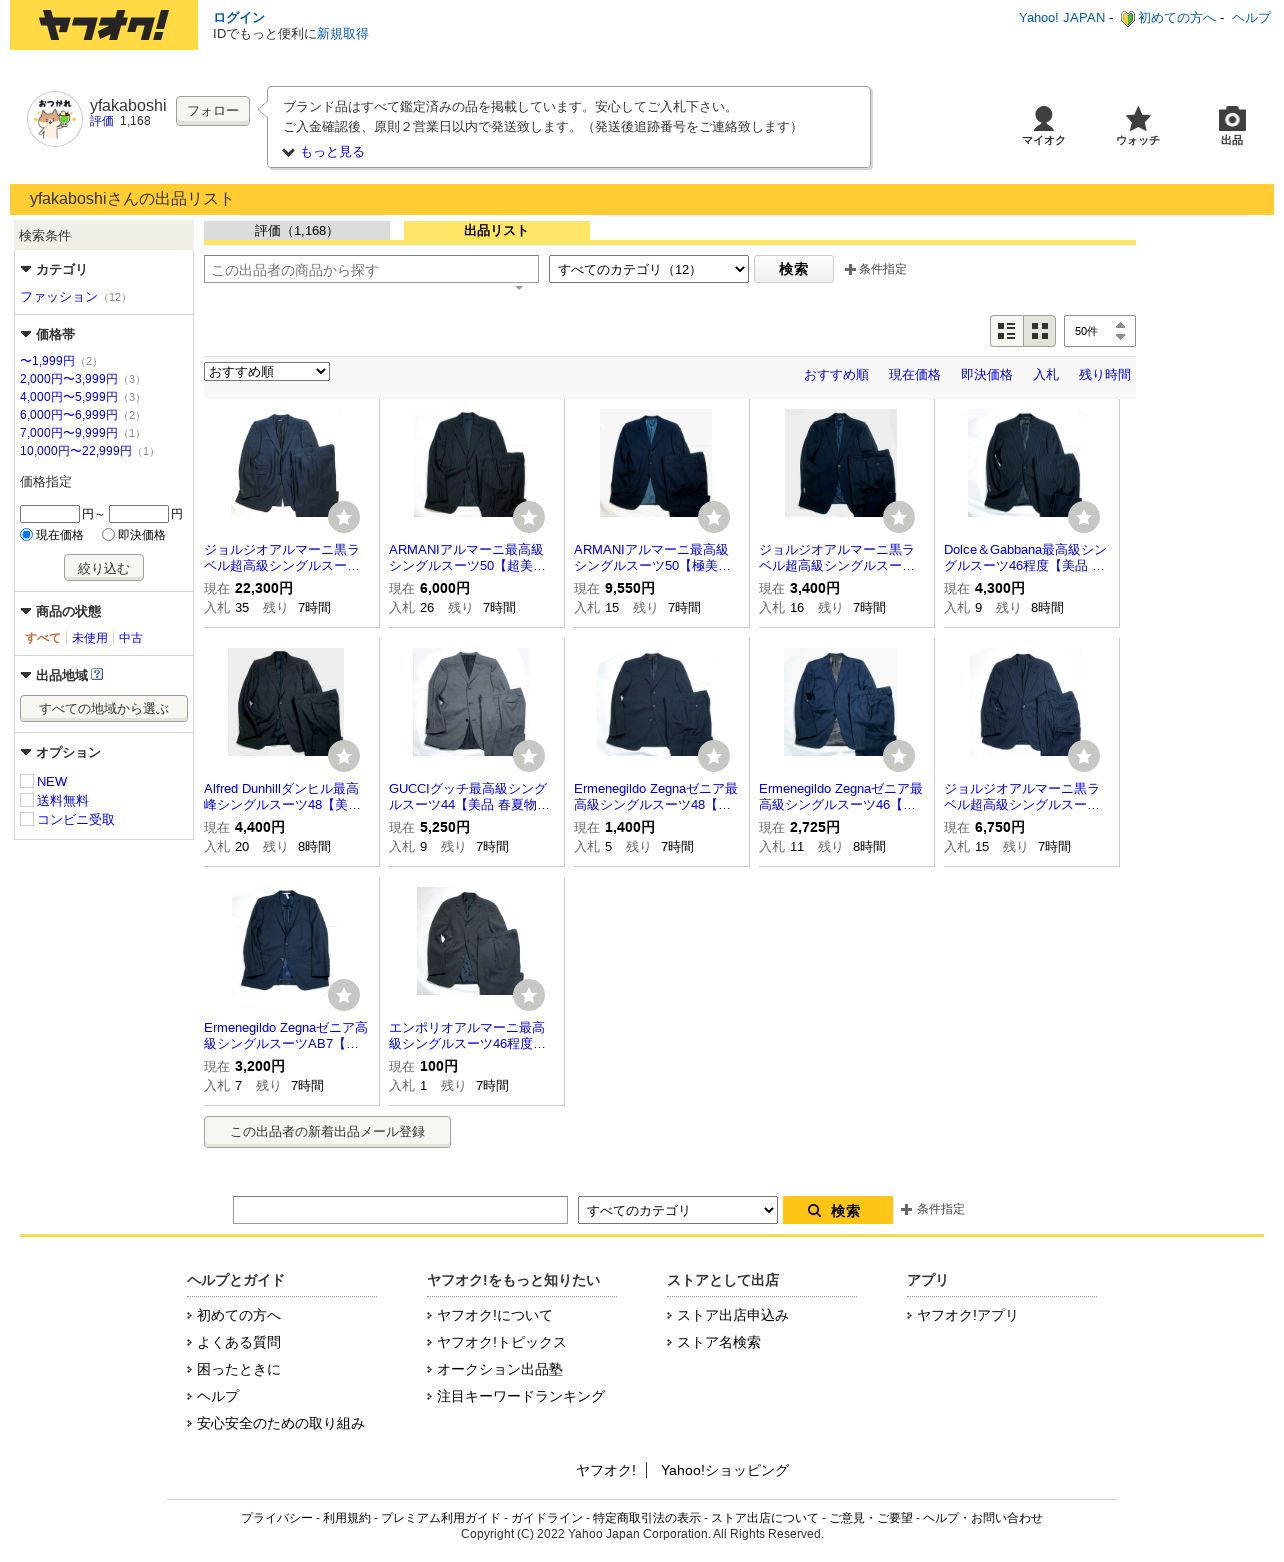The width and height of the screenshot is (1284, 1562).
Task: Collapse the オプション section
Action: tap(61, 753)
